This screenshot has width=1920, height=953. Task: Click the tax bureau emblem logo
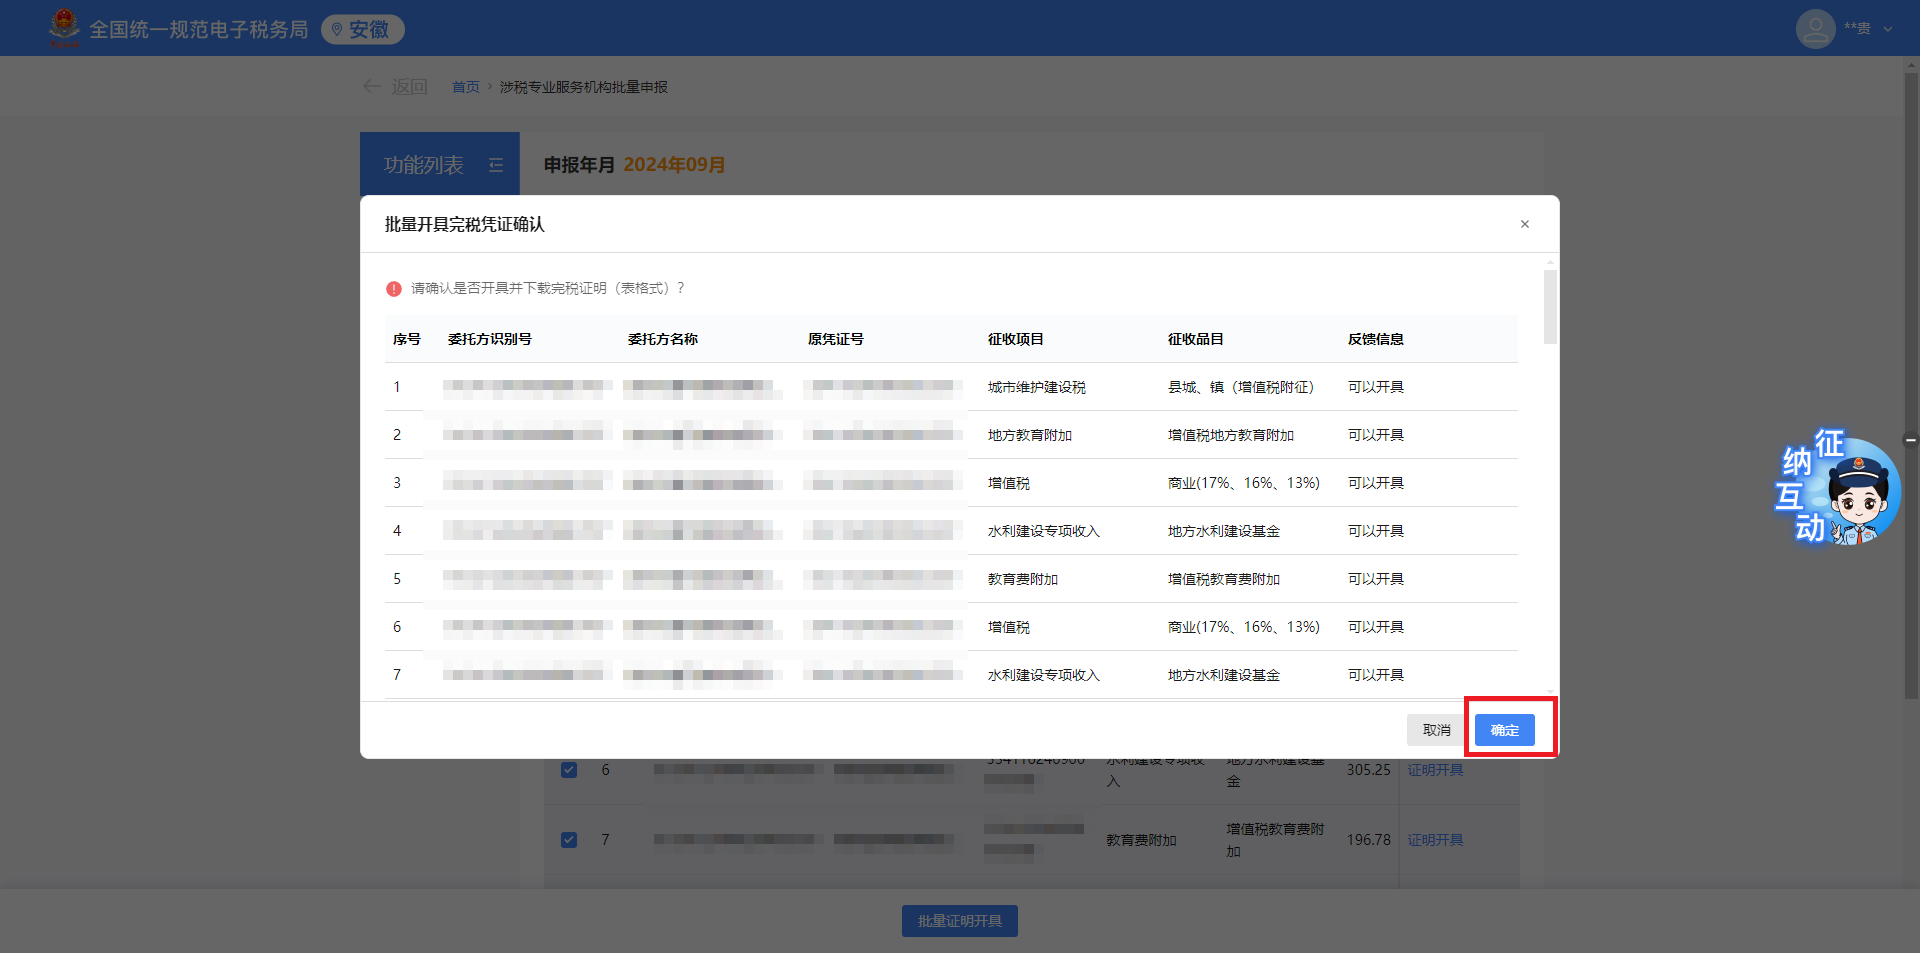[64, 28]
